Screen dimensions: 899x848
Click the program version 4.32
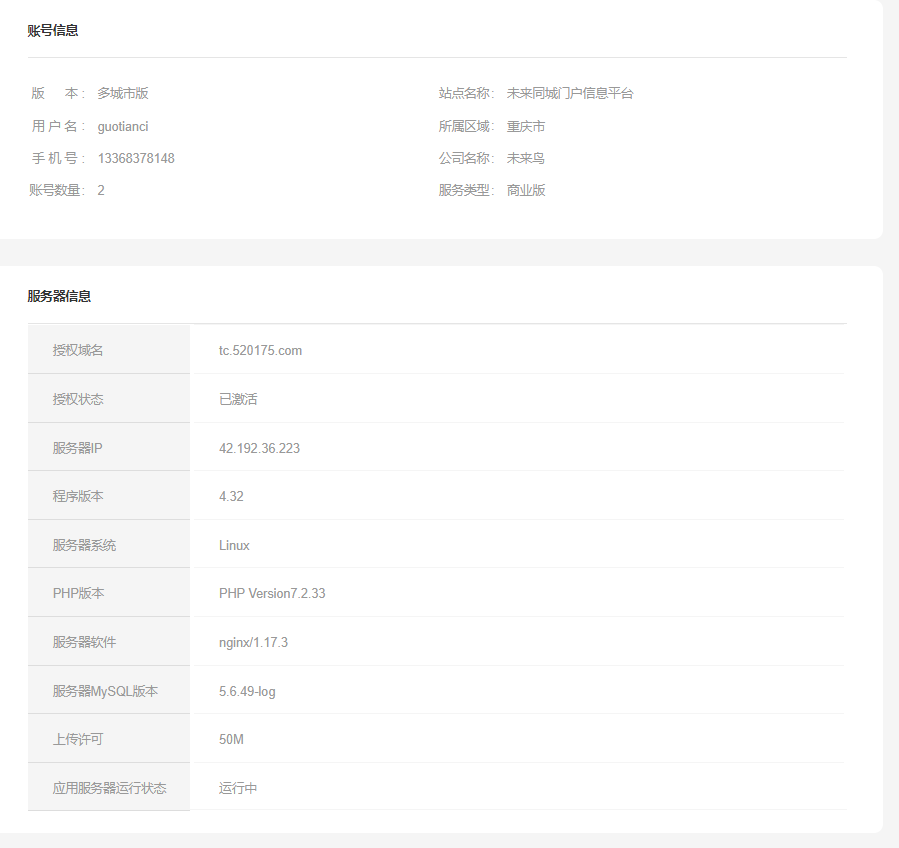(x=231, y=496)
